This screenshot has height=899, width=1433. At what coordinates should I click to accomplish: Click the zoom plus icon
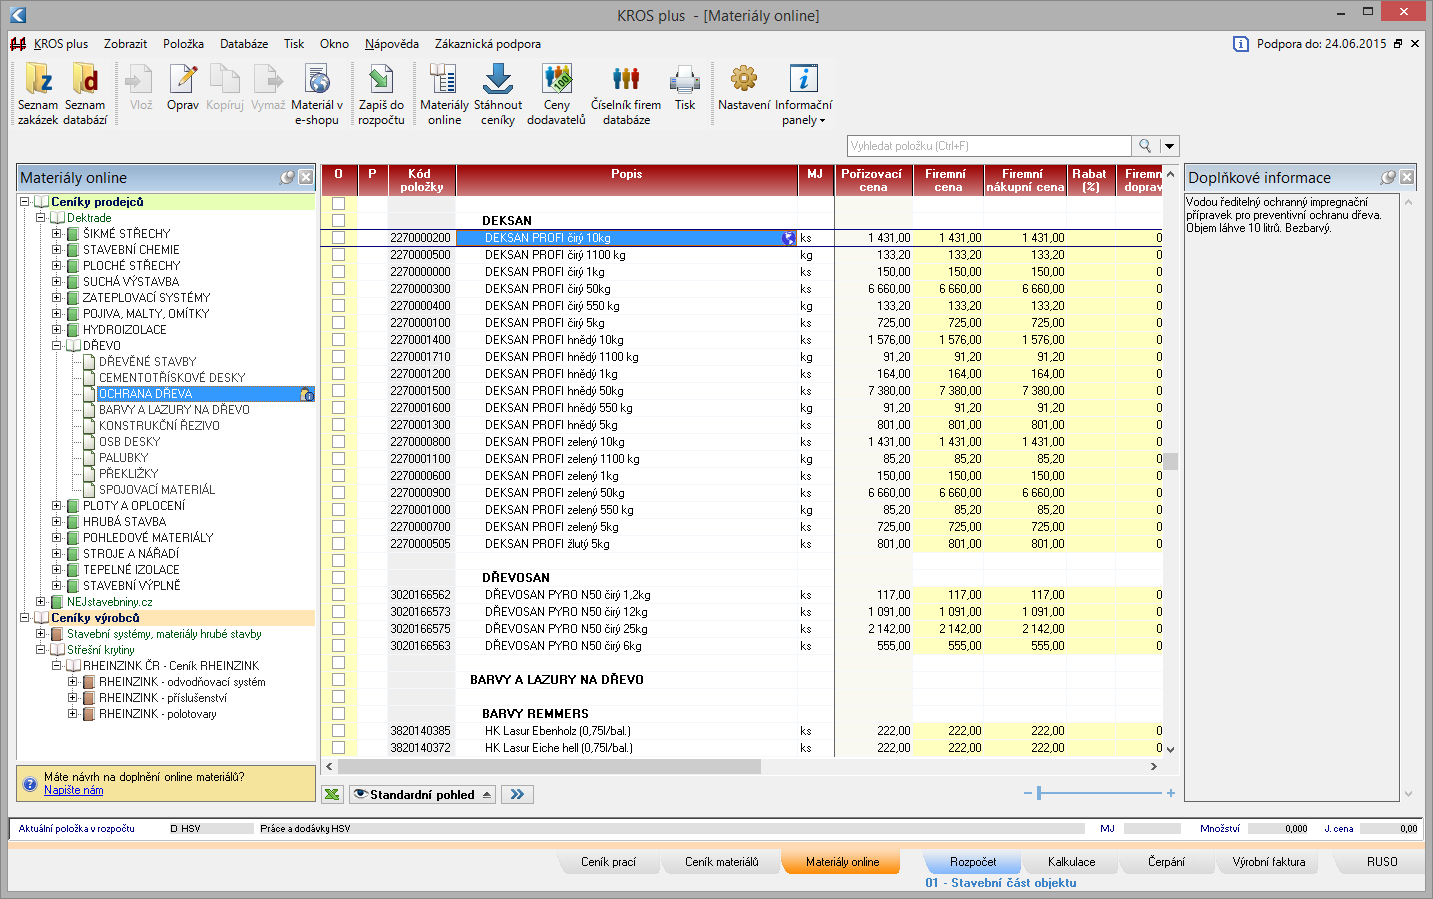tap(1170, 793)
